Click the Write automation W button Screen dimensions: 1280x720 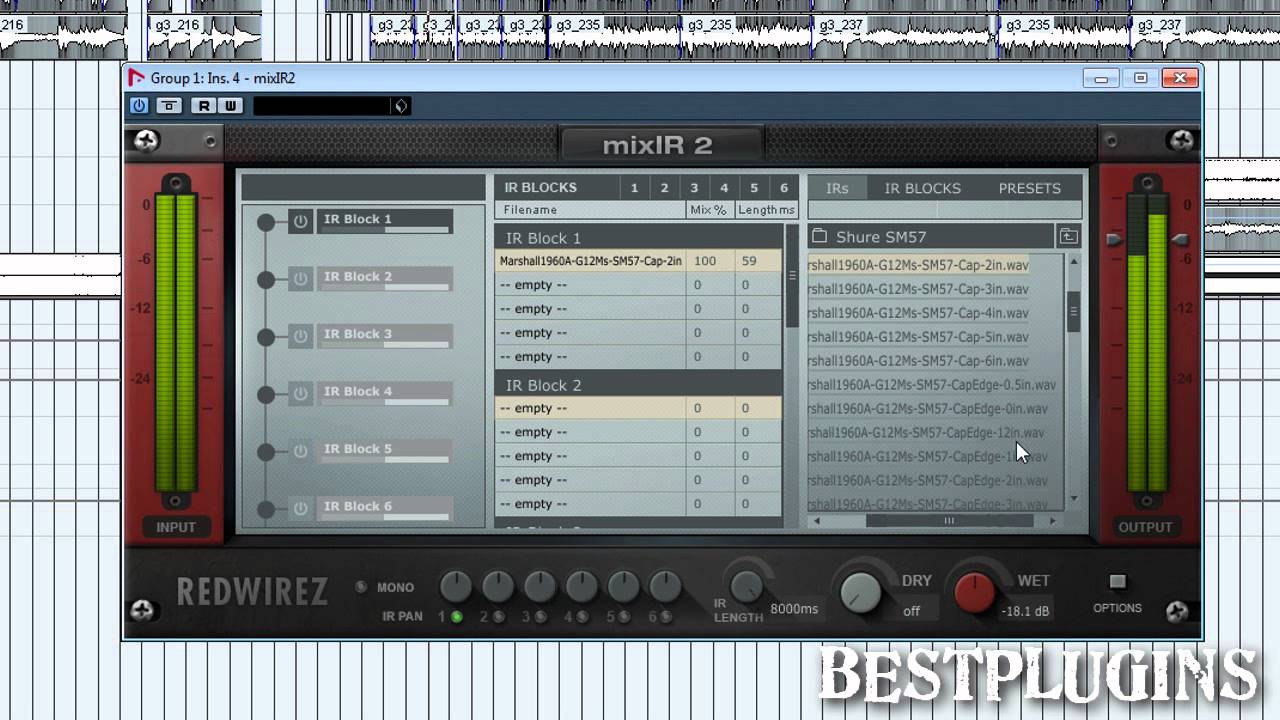coord(230,105)
